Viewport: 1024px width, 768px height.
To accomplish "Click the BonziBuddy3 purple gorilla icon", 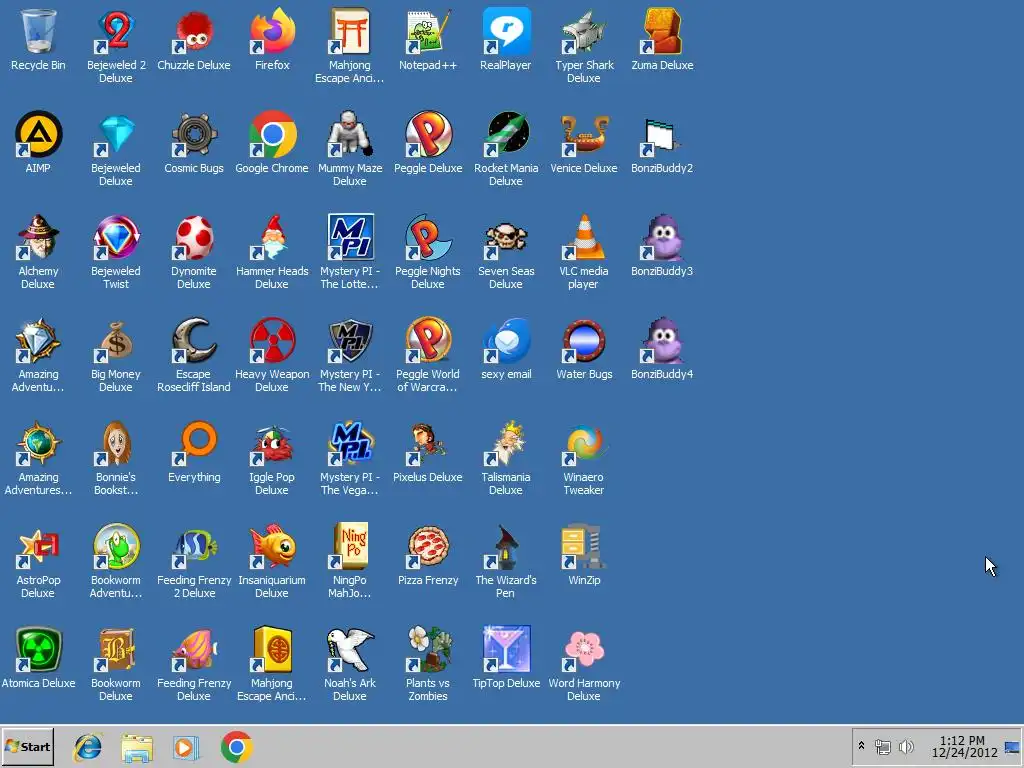I will pyautogui.click(x=662, y=237).
